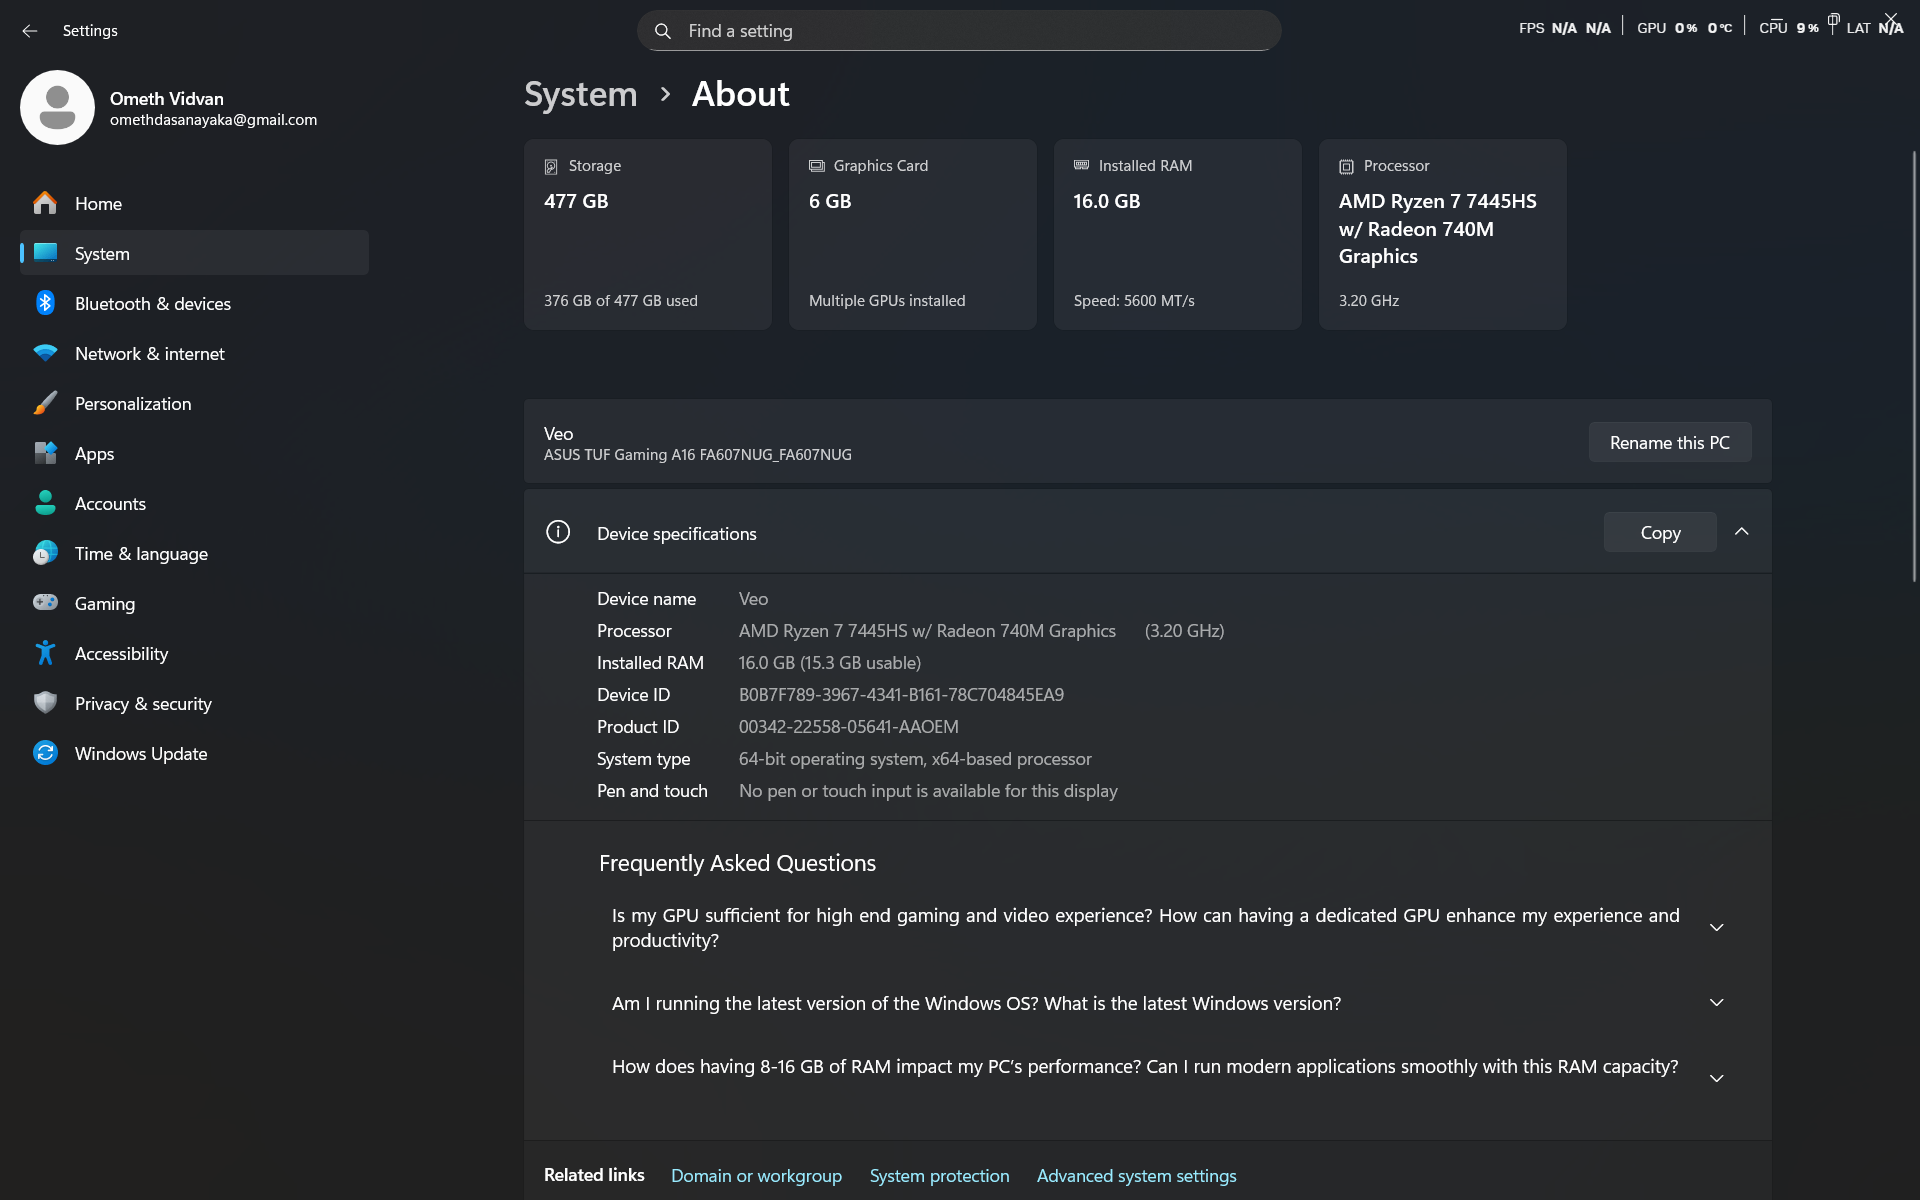The image size is (1920, 1200).
Task: Click the Device specifications info icon
Action: tap(558, 532)
